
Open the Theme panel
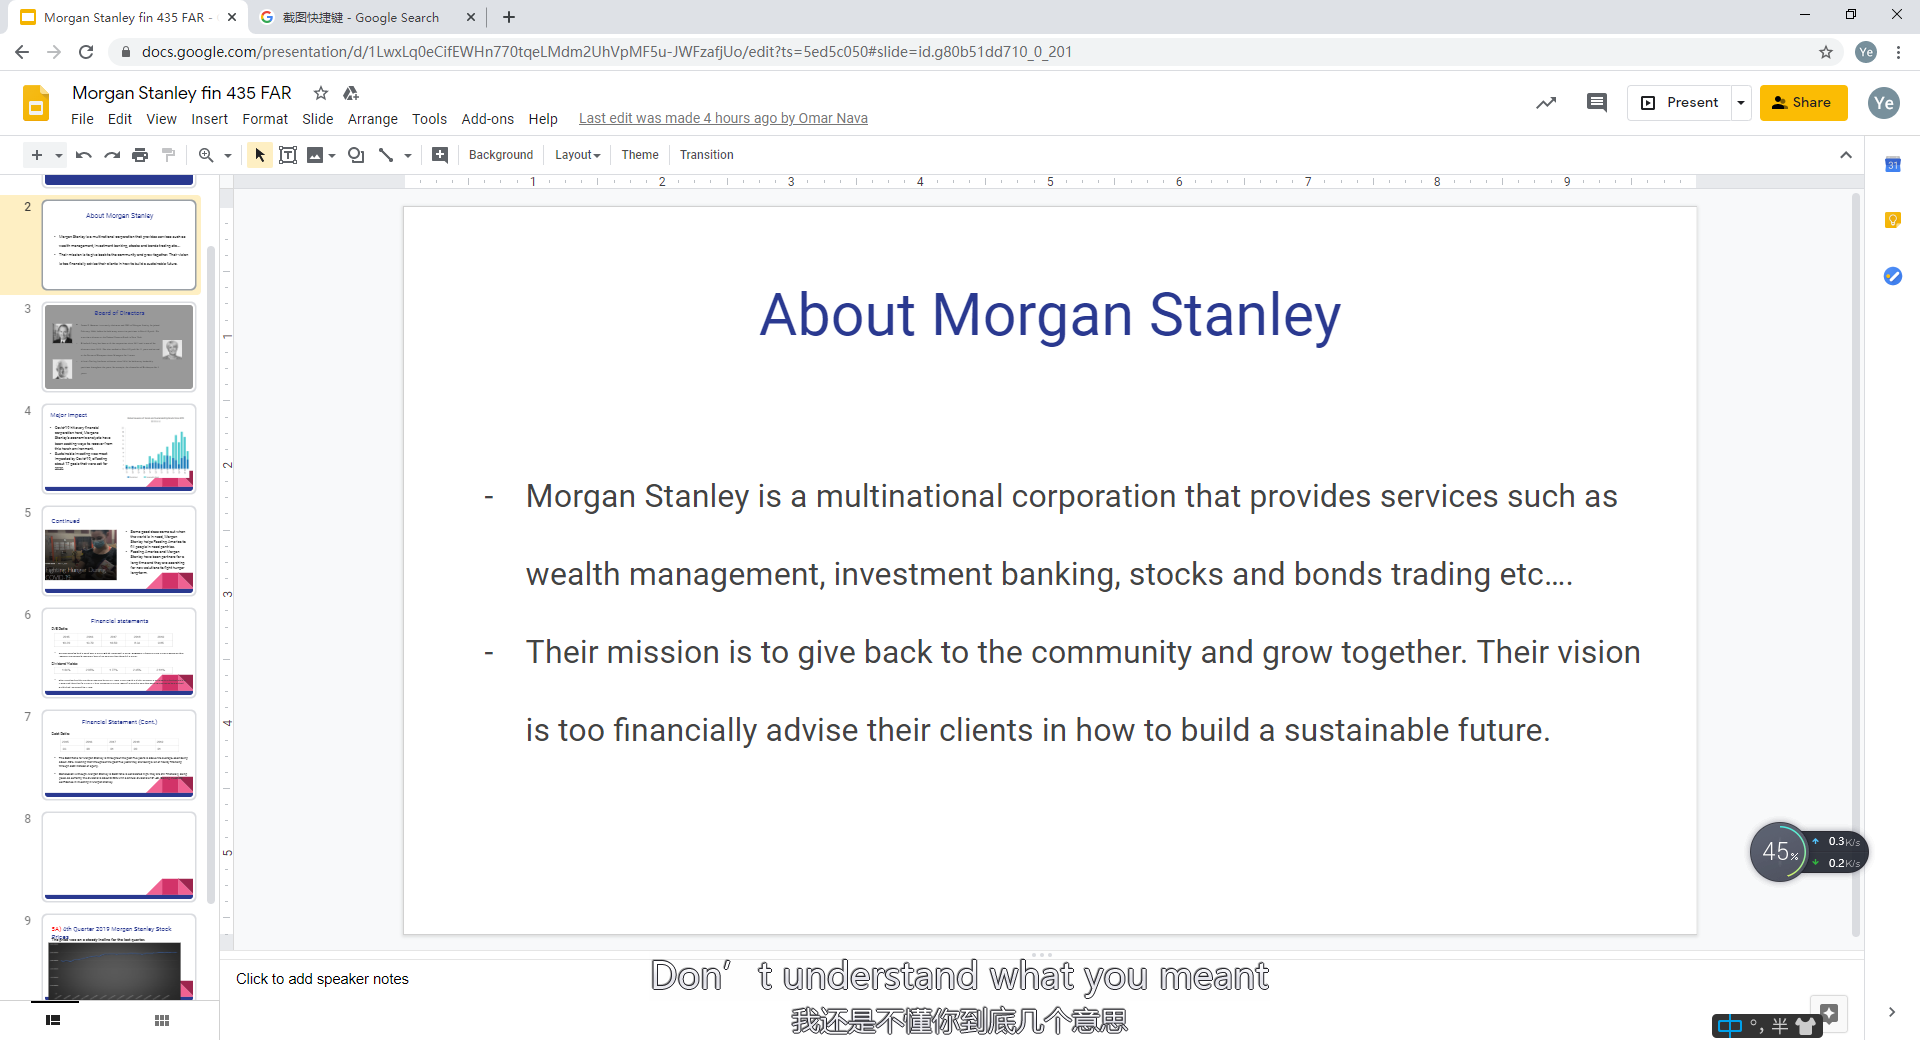[640, 155]
